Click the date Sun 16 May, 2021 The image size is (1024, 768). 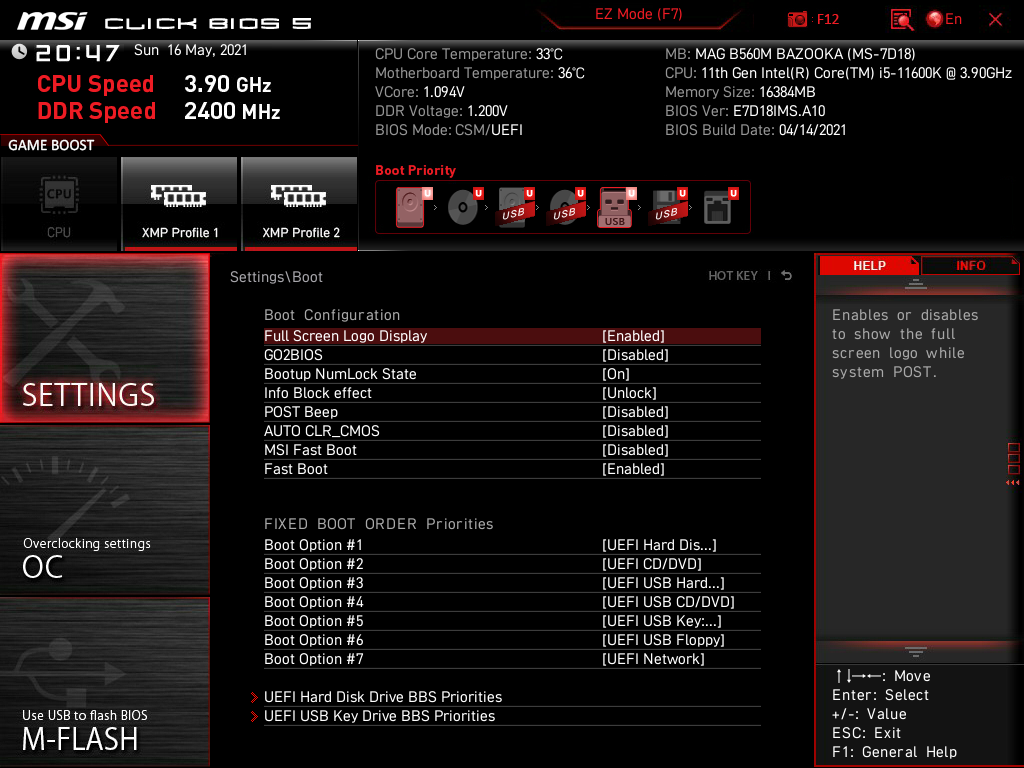click(x=191, y=50)
